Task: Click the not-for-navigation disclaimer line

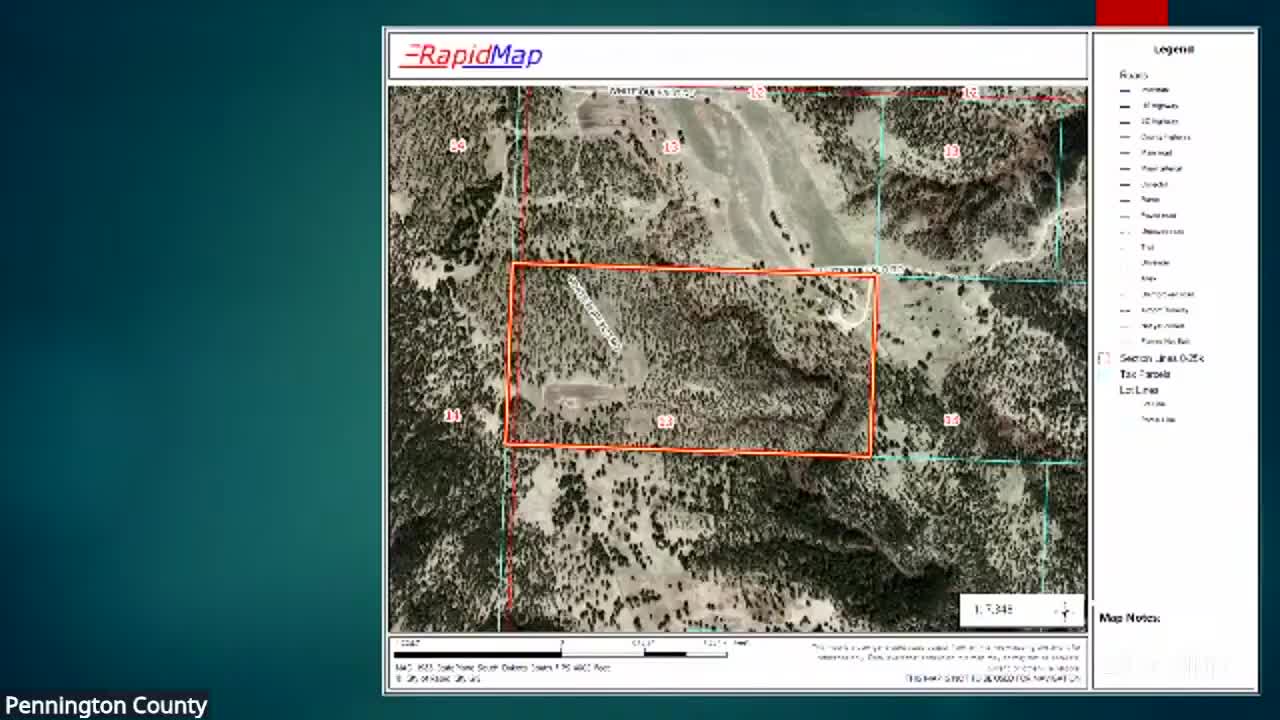Action: point(993,679)
